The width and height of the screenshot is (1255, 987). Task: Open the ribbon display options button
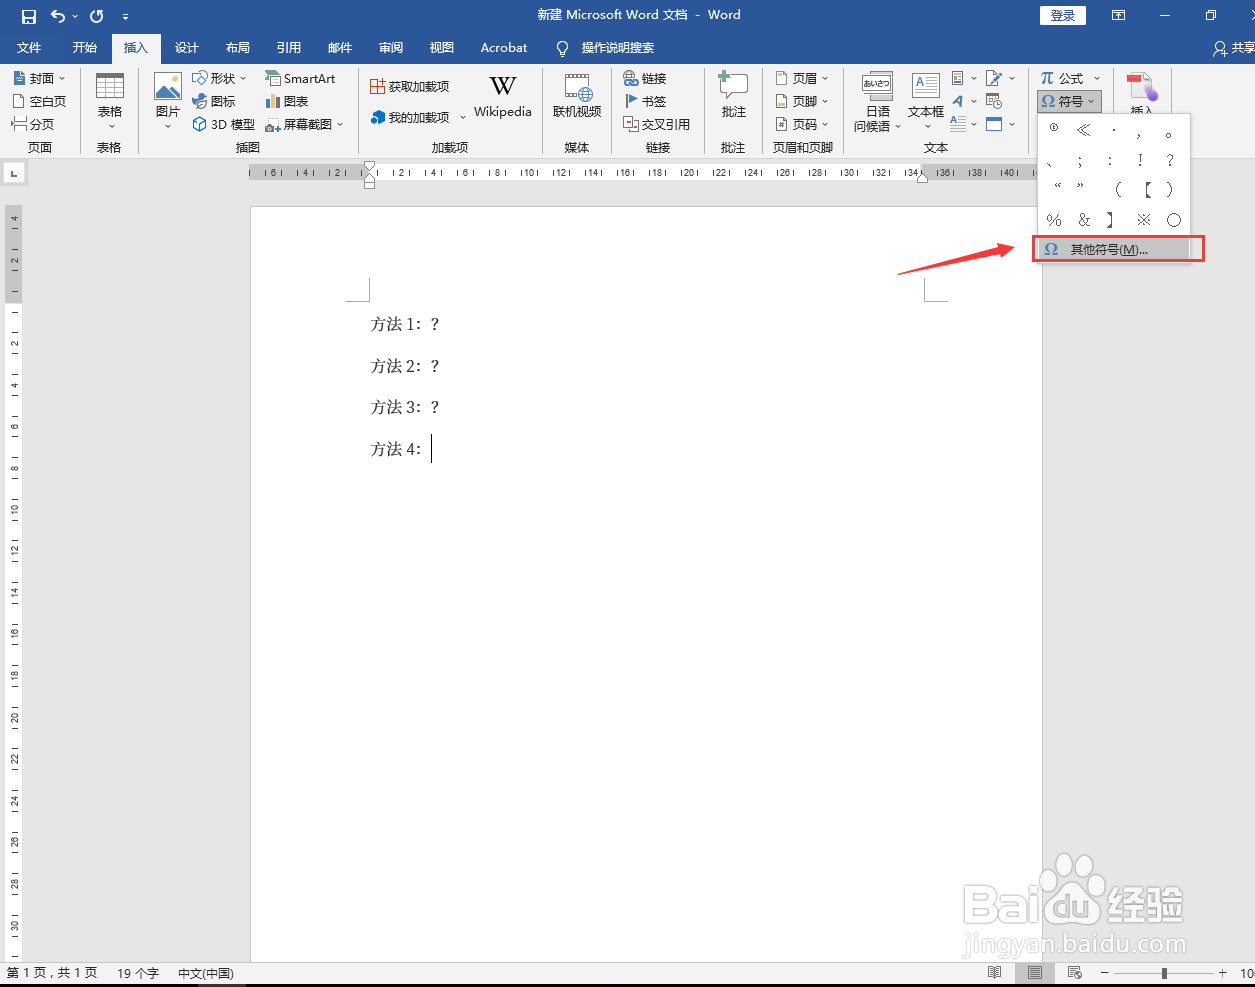pos(1118,15)
